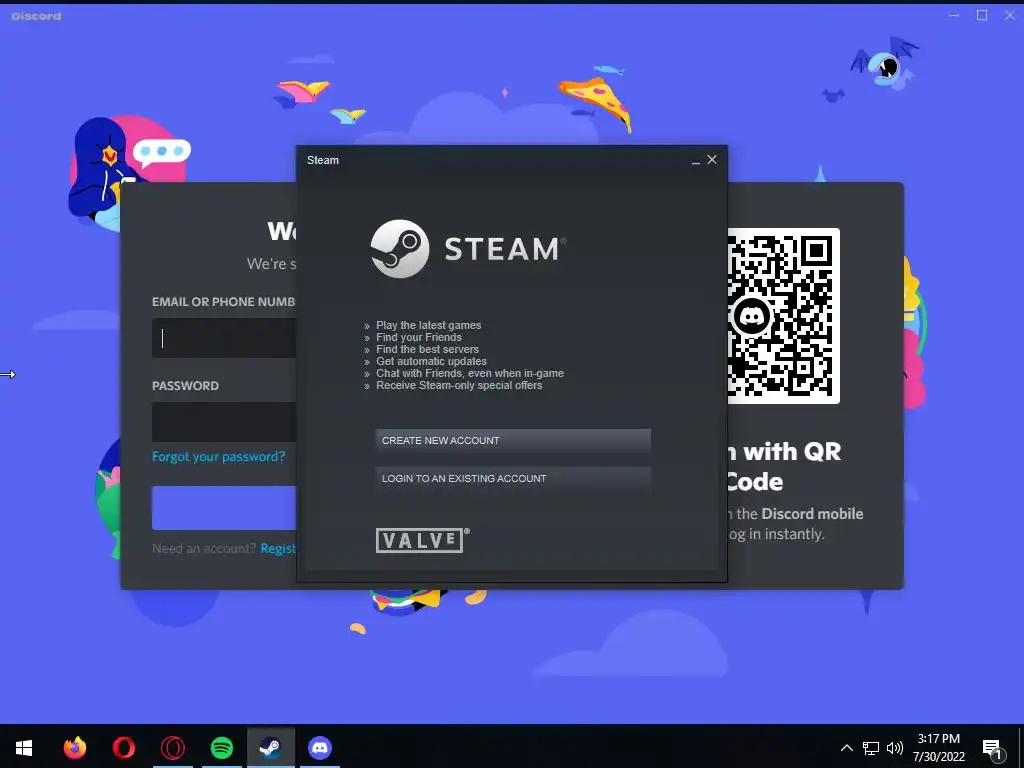Open Opera browser from the taskbar

pos(123,747)
